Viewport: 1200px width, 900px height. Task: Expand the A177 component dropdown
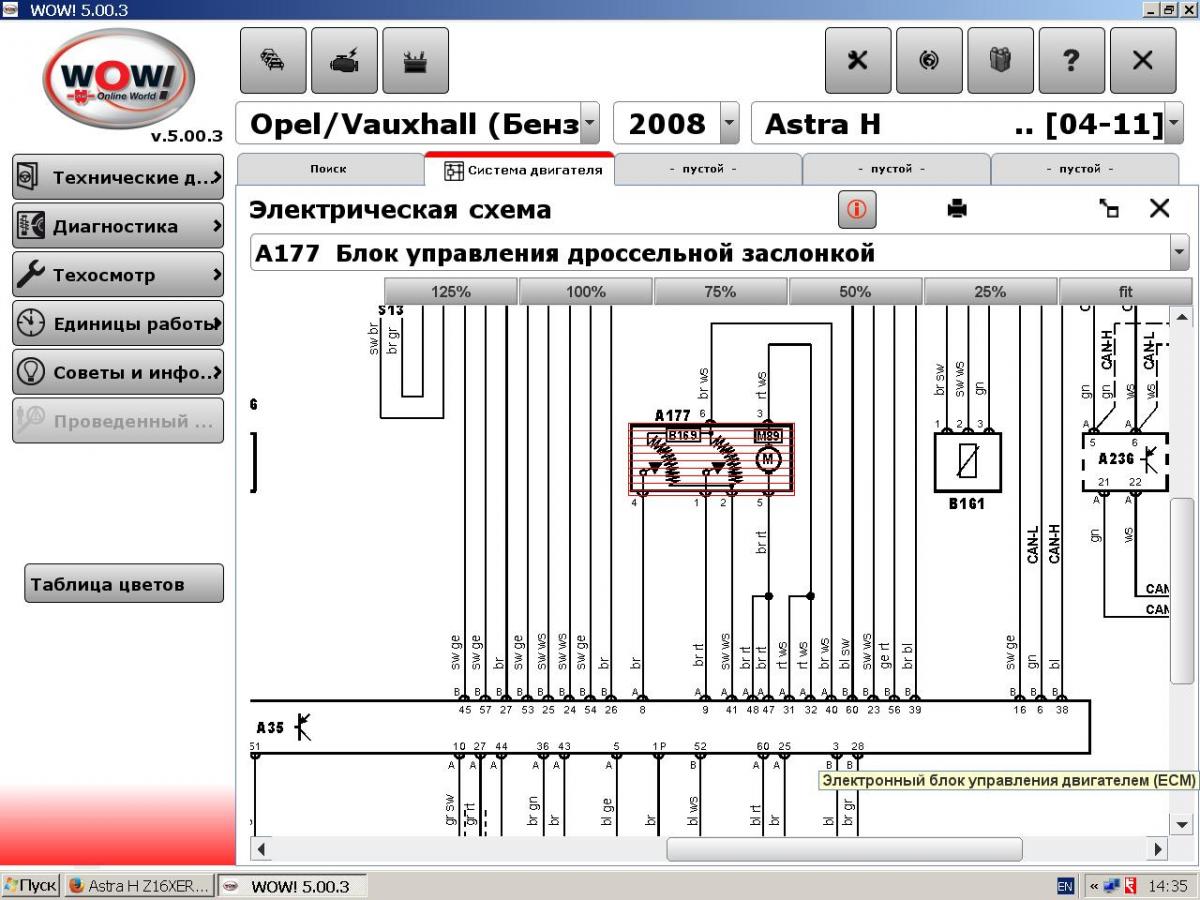click(1179, 253)
